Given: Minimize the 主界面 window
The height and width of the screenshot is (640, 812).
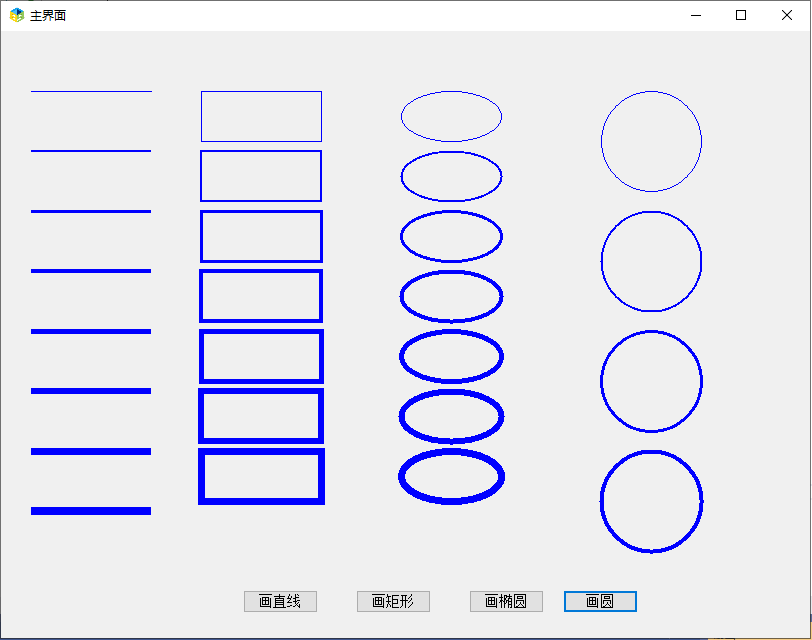Looking at the screenshot, I should (x=696, y=16).
